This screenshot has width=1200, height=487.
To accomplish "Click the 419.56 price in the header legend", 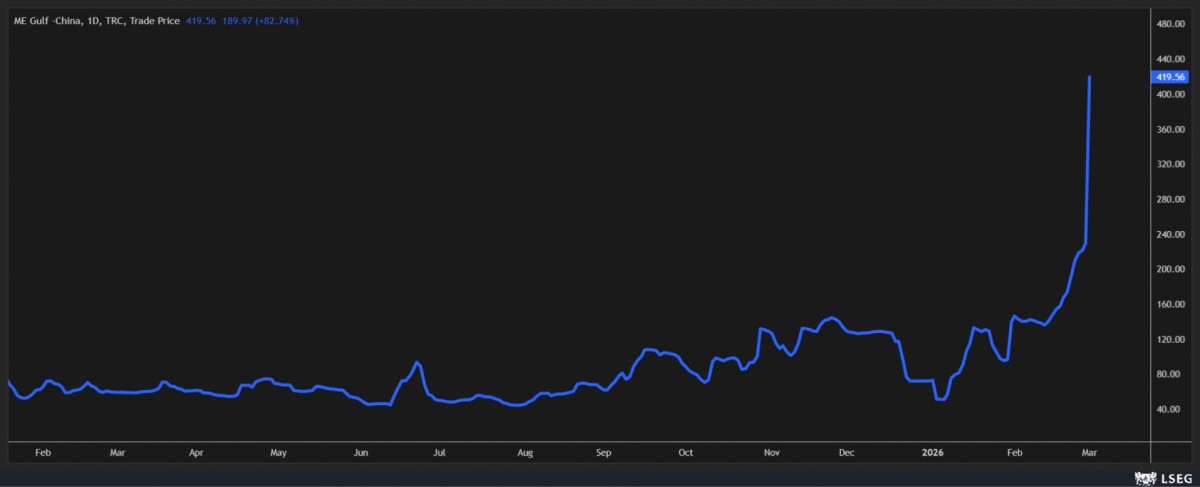I will point(197,20).
